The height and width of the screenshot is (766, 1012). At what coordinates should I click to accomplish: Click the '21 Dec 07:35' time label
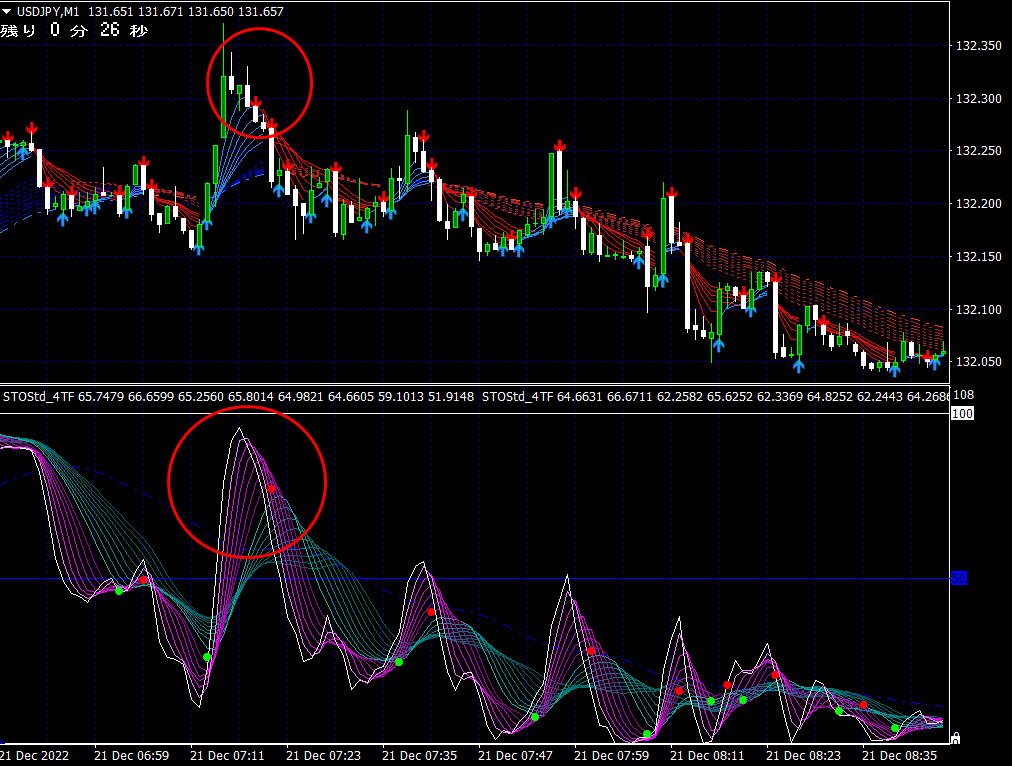(420, 756)
